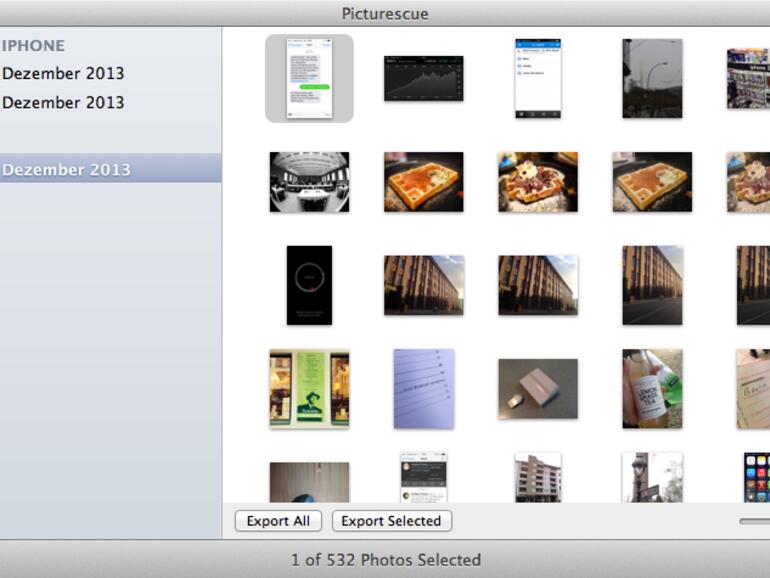The image size is (770, 578).
Task: Select the black-and-white fisheye hall photo
Action: [x=309, y=182]
